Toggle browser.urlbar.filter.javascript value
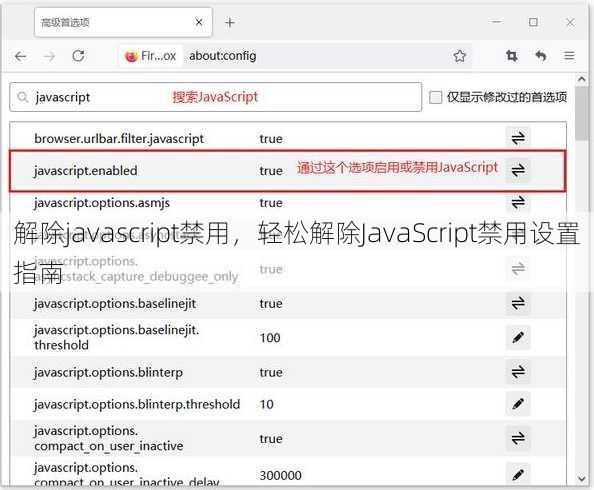Image resolution: width=594 pixels, height=490 pixels. pyautogui.click(x=518, y=138)
